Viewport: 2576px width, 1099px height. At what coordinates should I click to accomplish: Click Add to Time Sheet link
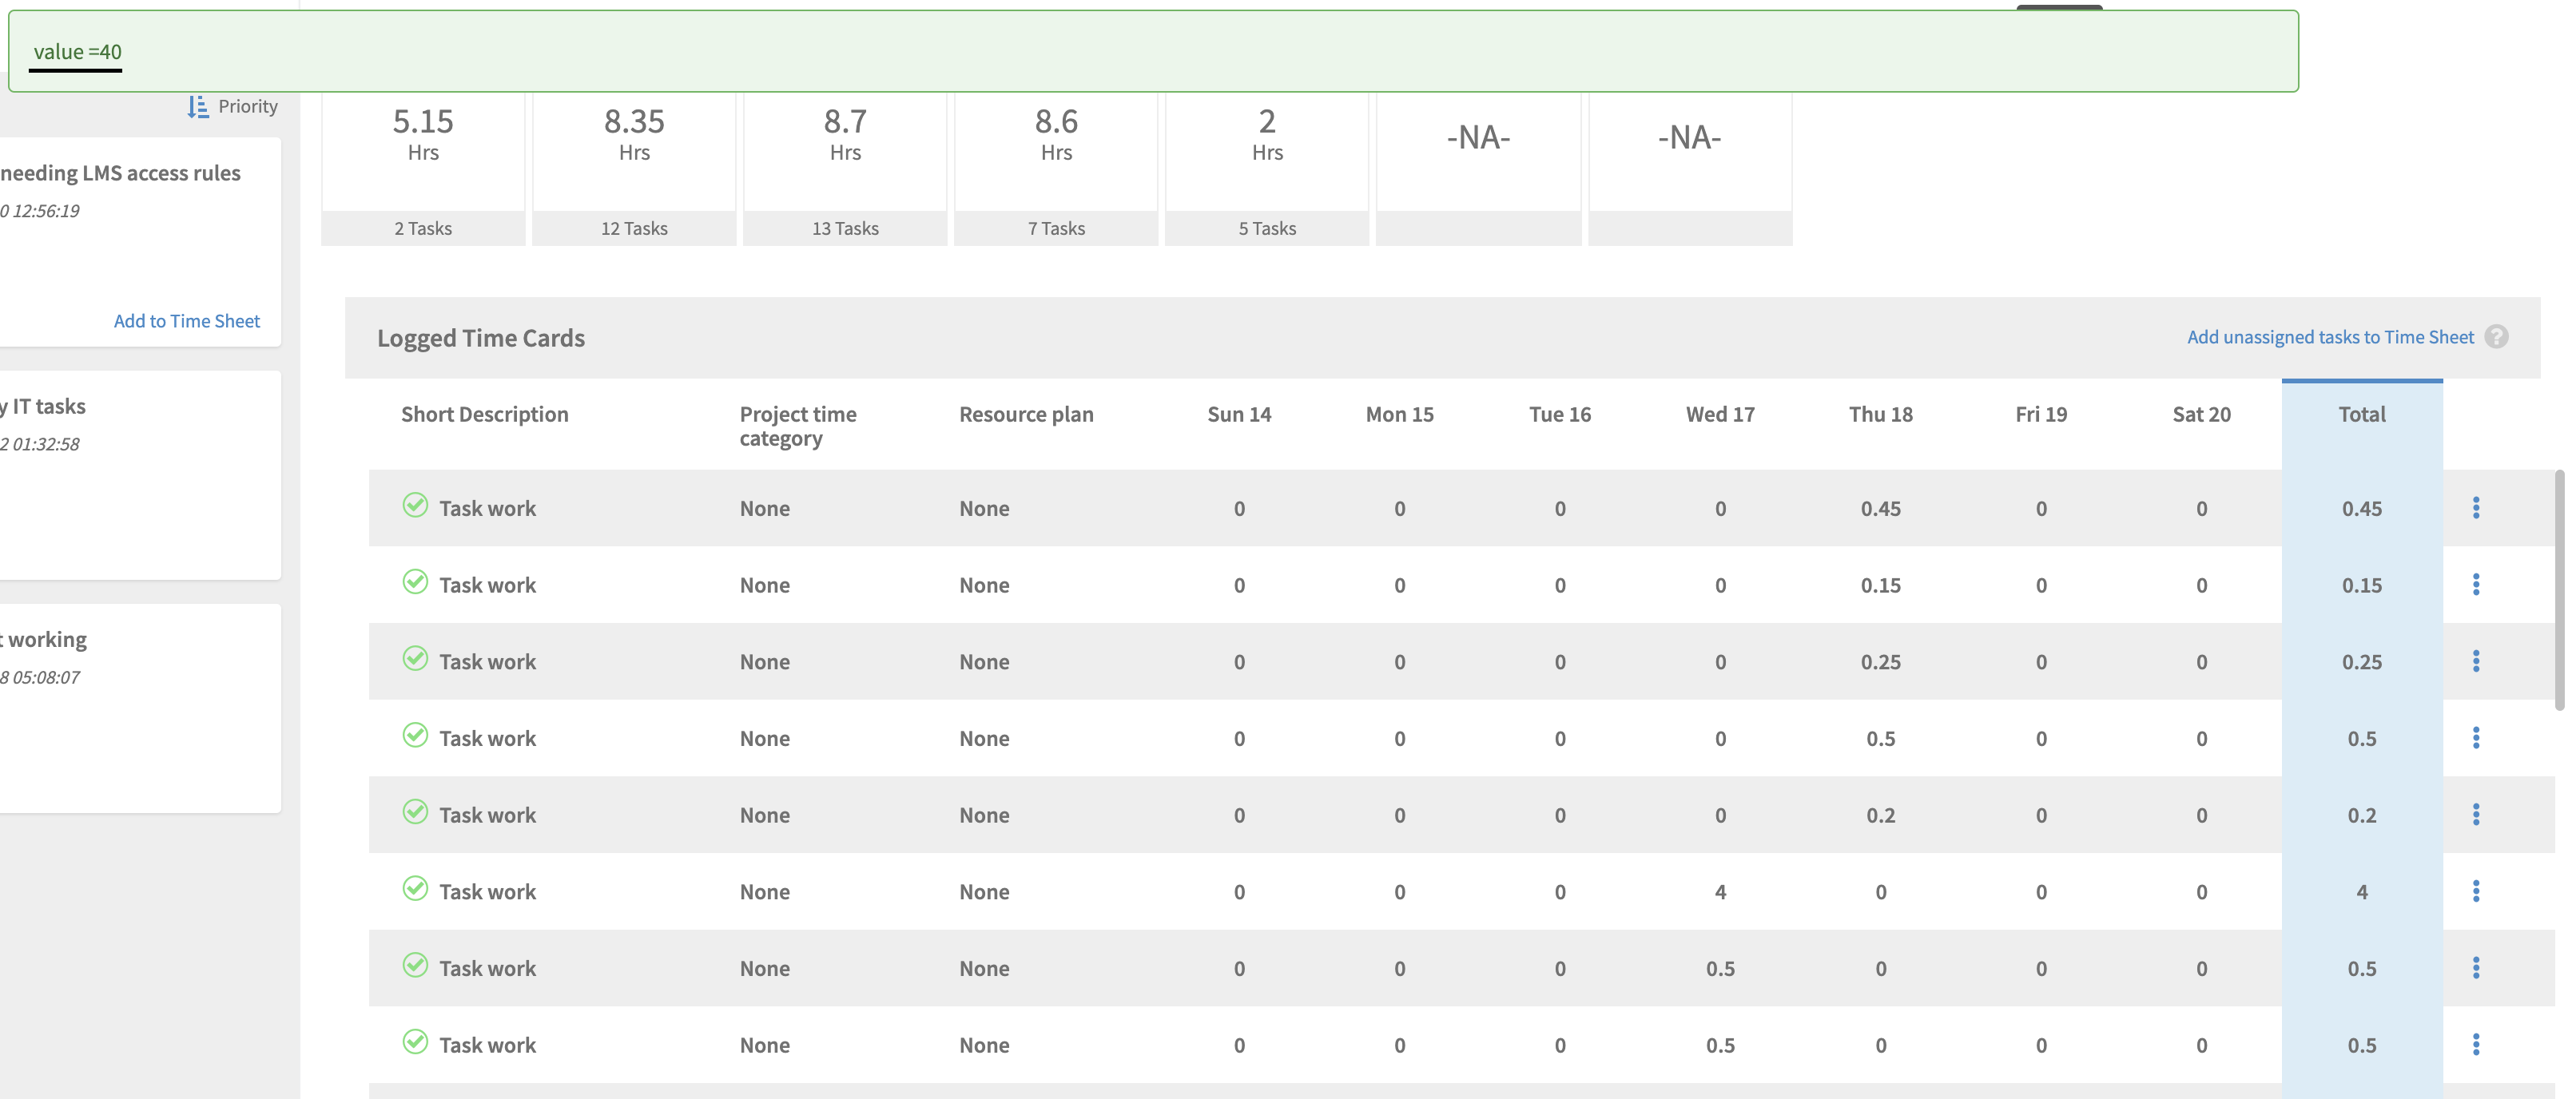186,321
